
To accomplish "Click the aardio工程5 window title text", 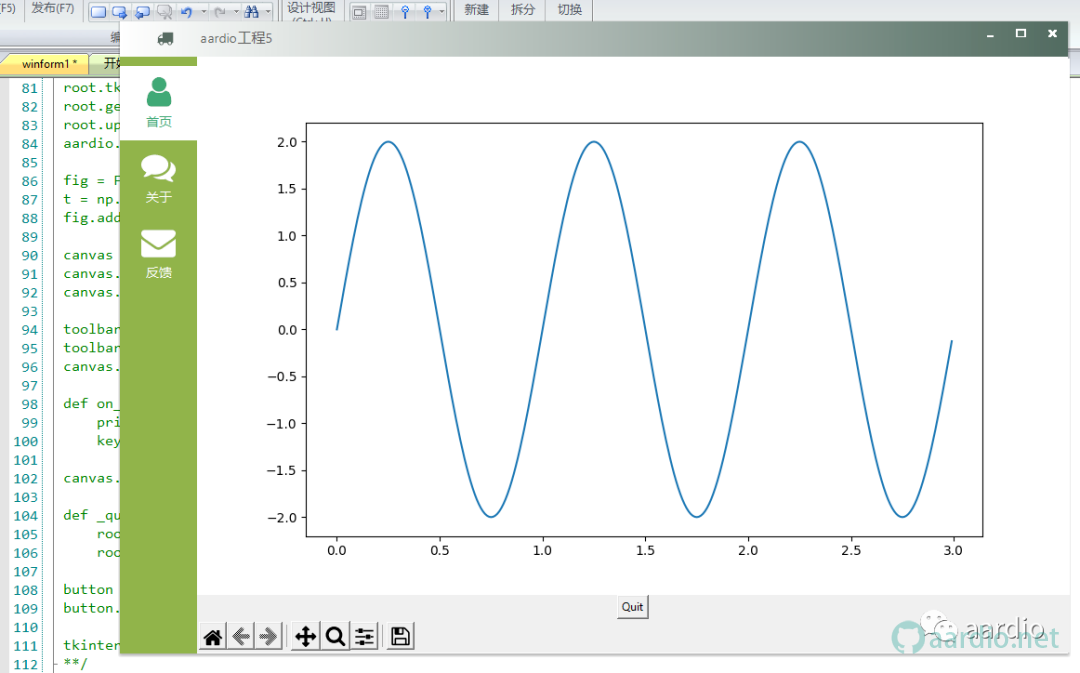I will (236, 39).
